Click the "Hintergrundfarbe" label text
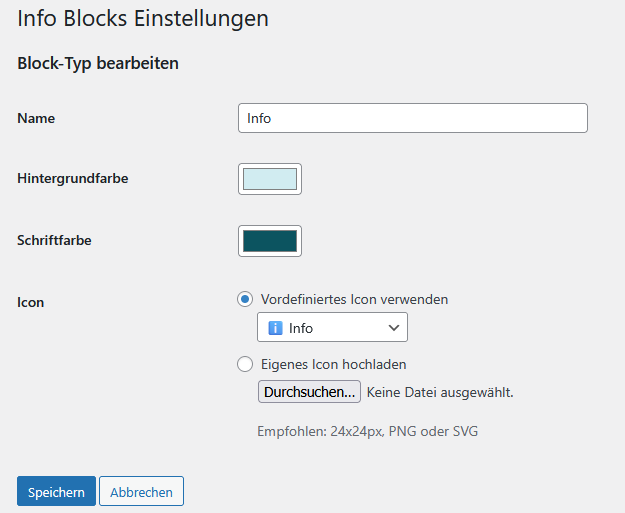Image resolution: width=625 pixels, height=513 pixels. tap(73, 179)
